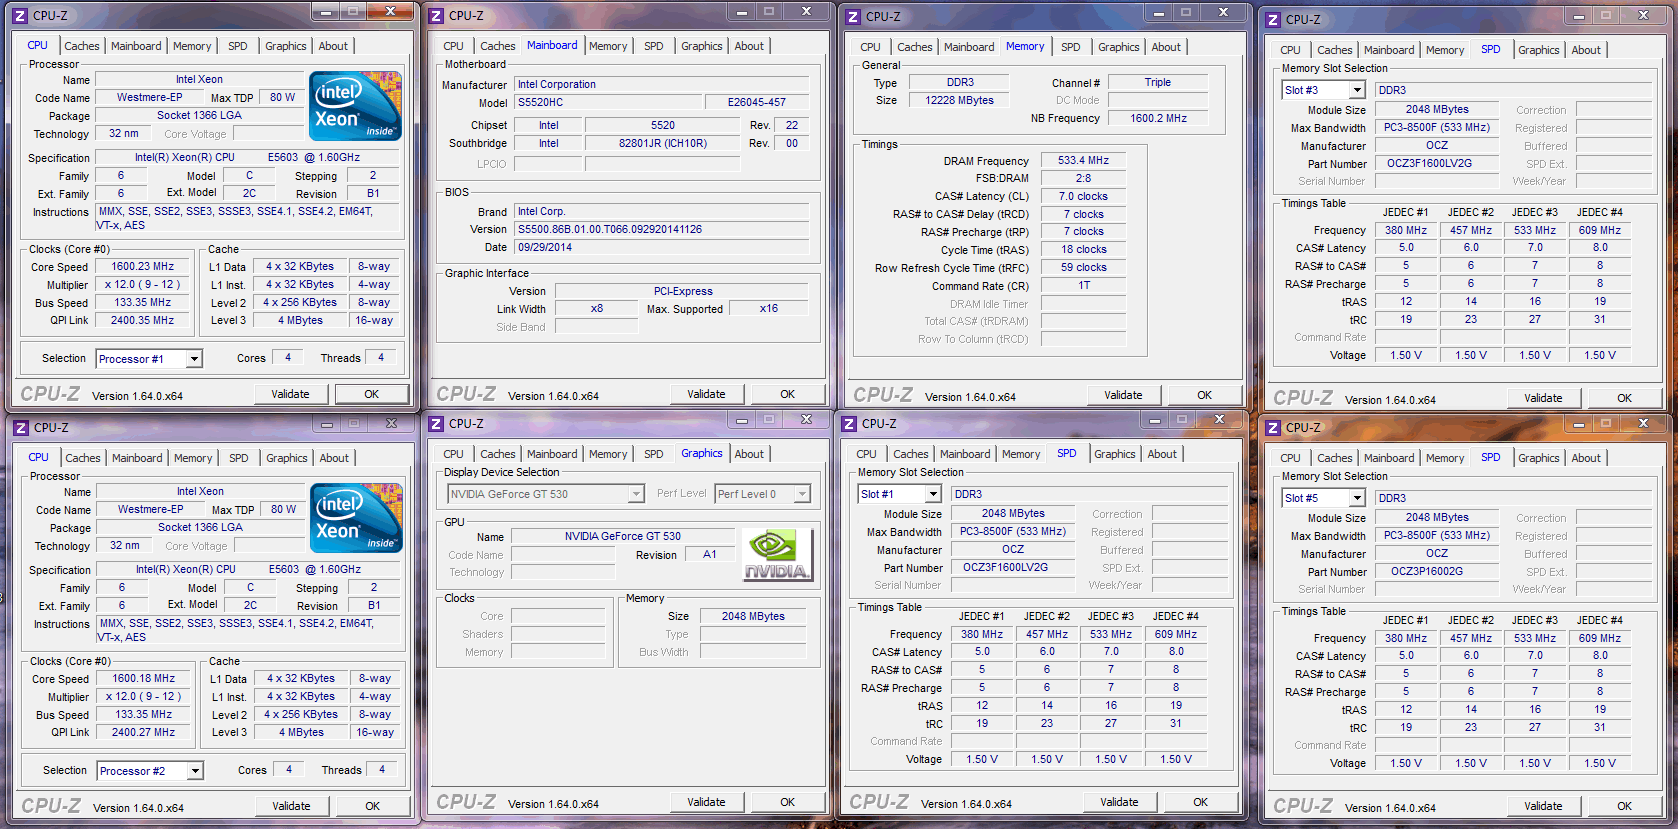Image resolution: width=1678 pixels, height=829 pixels.
Task: Click the CPU-Z title icon in the Mainboard window
Action: pyautogui.click(x=436, y=16)
